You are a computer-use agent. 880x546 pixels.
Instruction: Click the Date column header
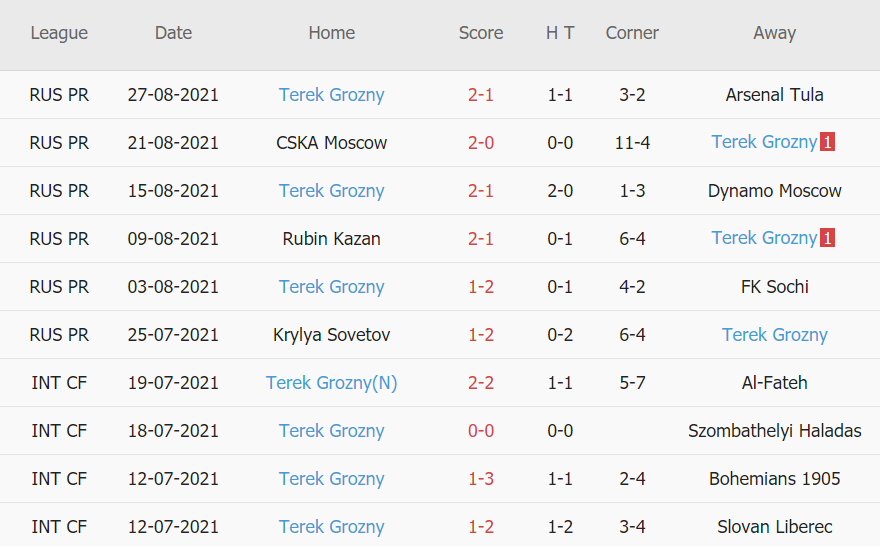click(x=173, y=33)
